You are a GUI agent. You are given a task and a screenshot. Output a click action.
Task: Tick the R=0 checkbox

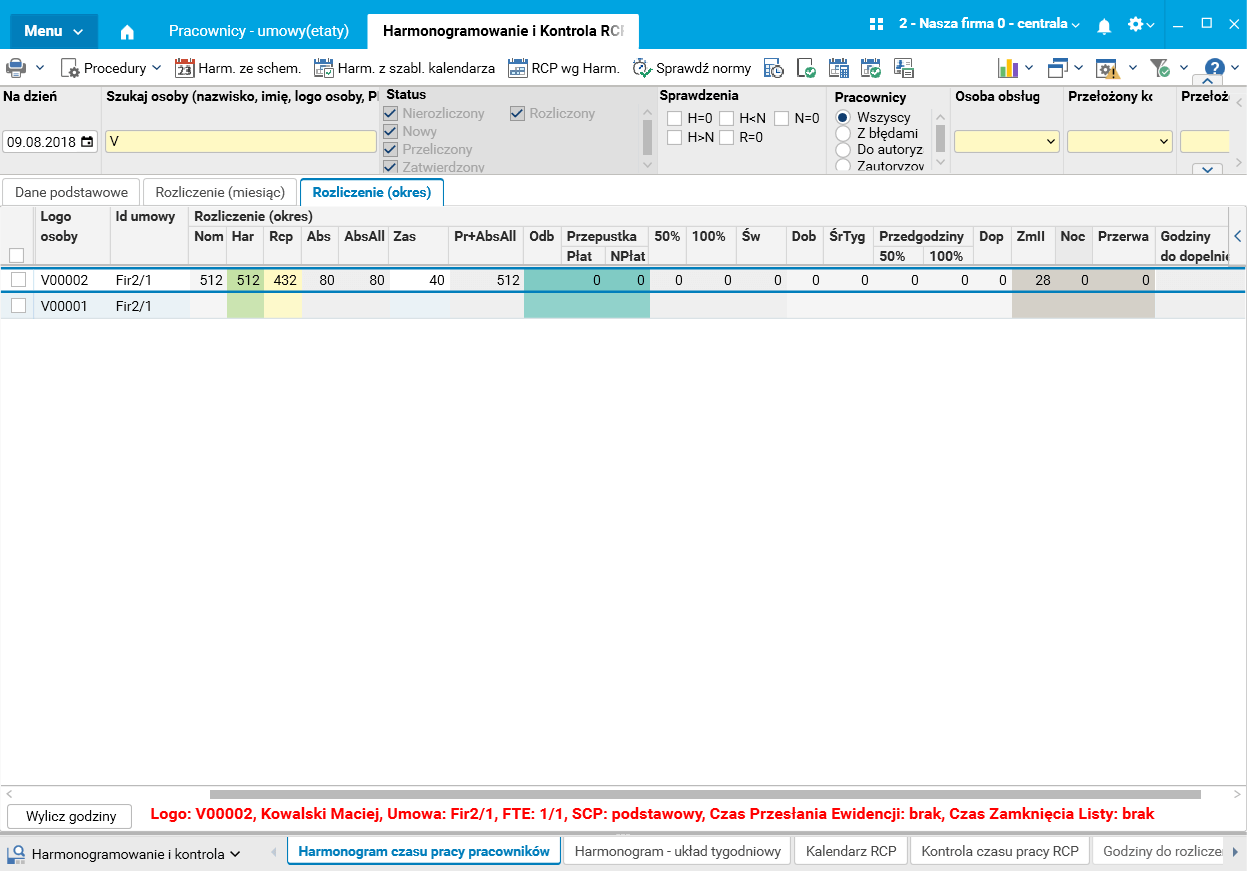pyautogui.click(x=726, y=137)
